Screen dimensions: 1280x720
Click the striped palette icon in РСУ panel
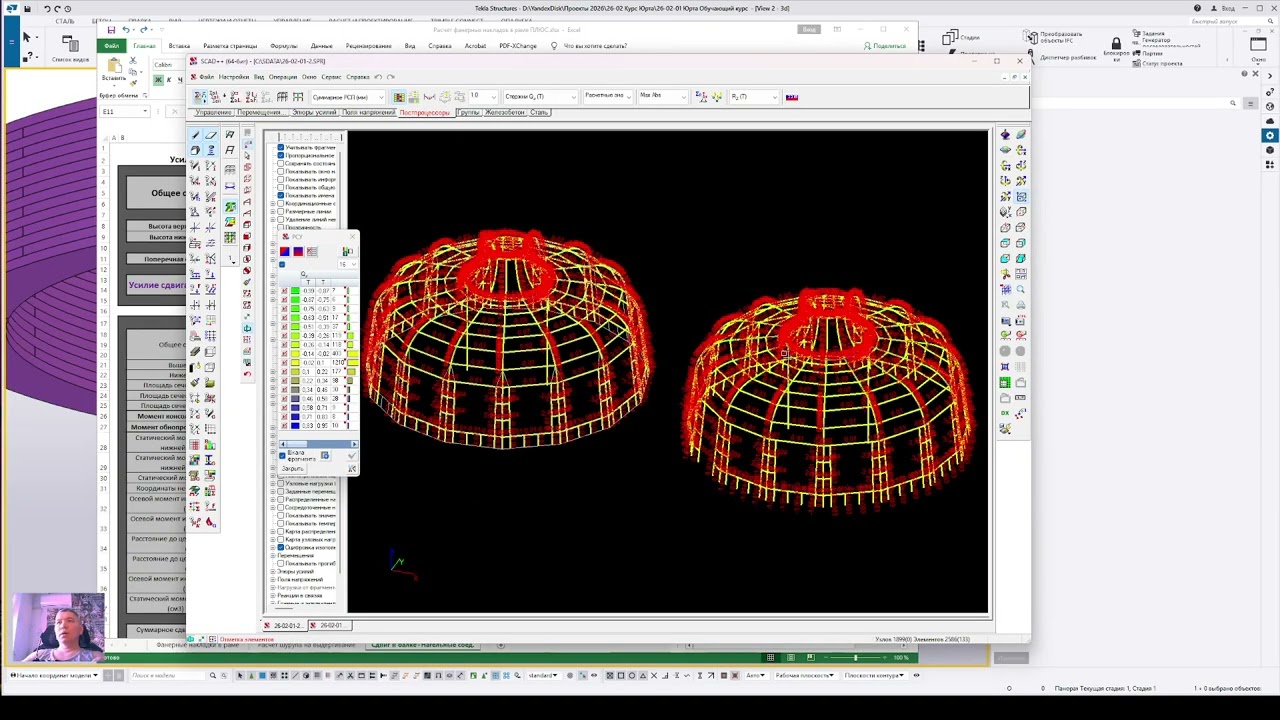pyautogui.click(x=312, y=251)
